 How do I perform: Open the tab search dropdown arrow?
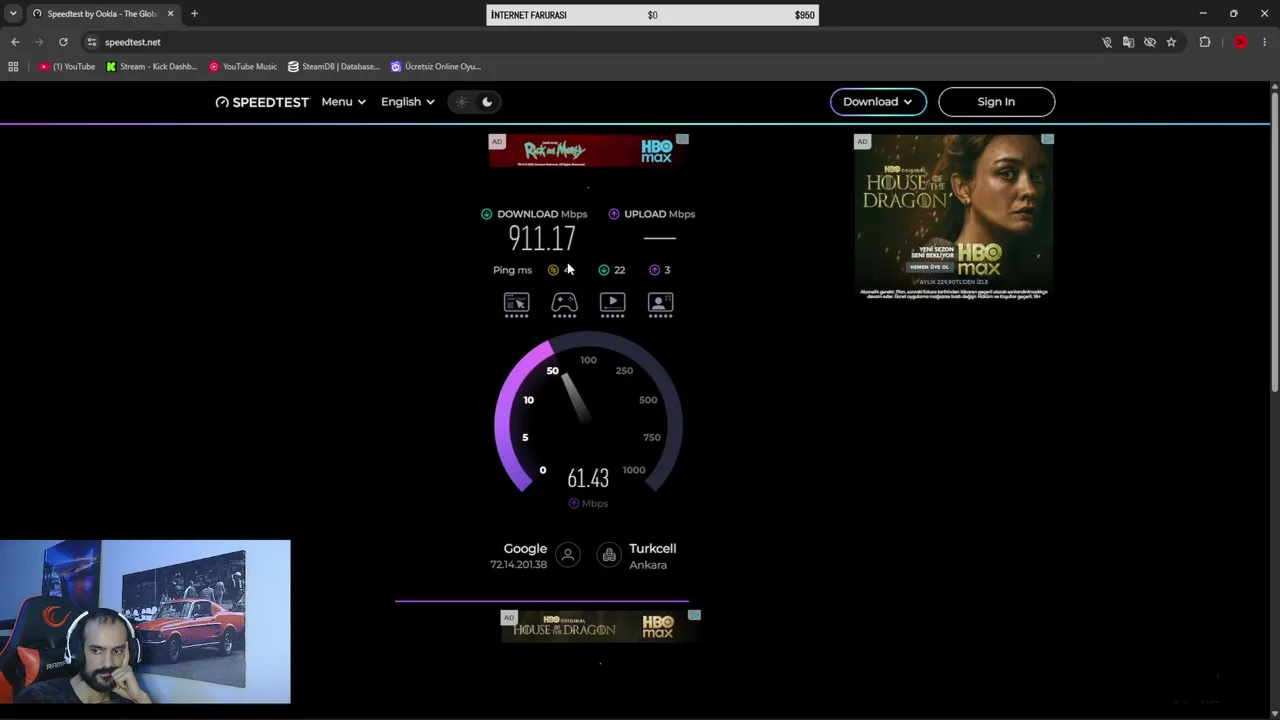click(13, 14)
